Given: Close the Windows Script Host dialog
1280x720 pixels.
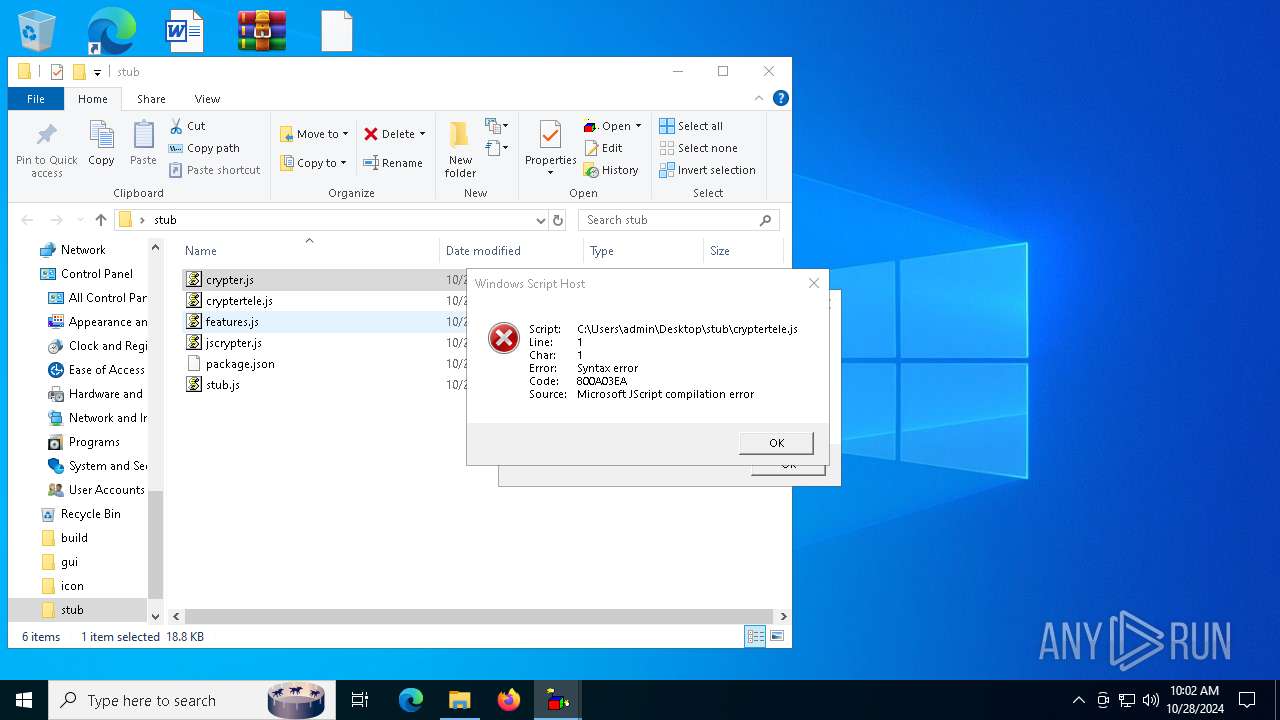Looking at the screenshot, I should tap(814, 283).
